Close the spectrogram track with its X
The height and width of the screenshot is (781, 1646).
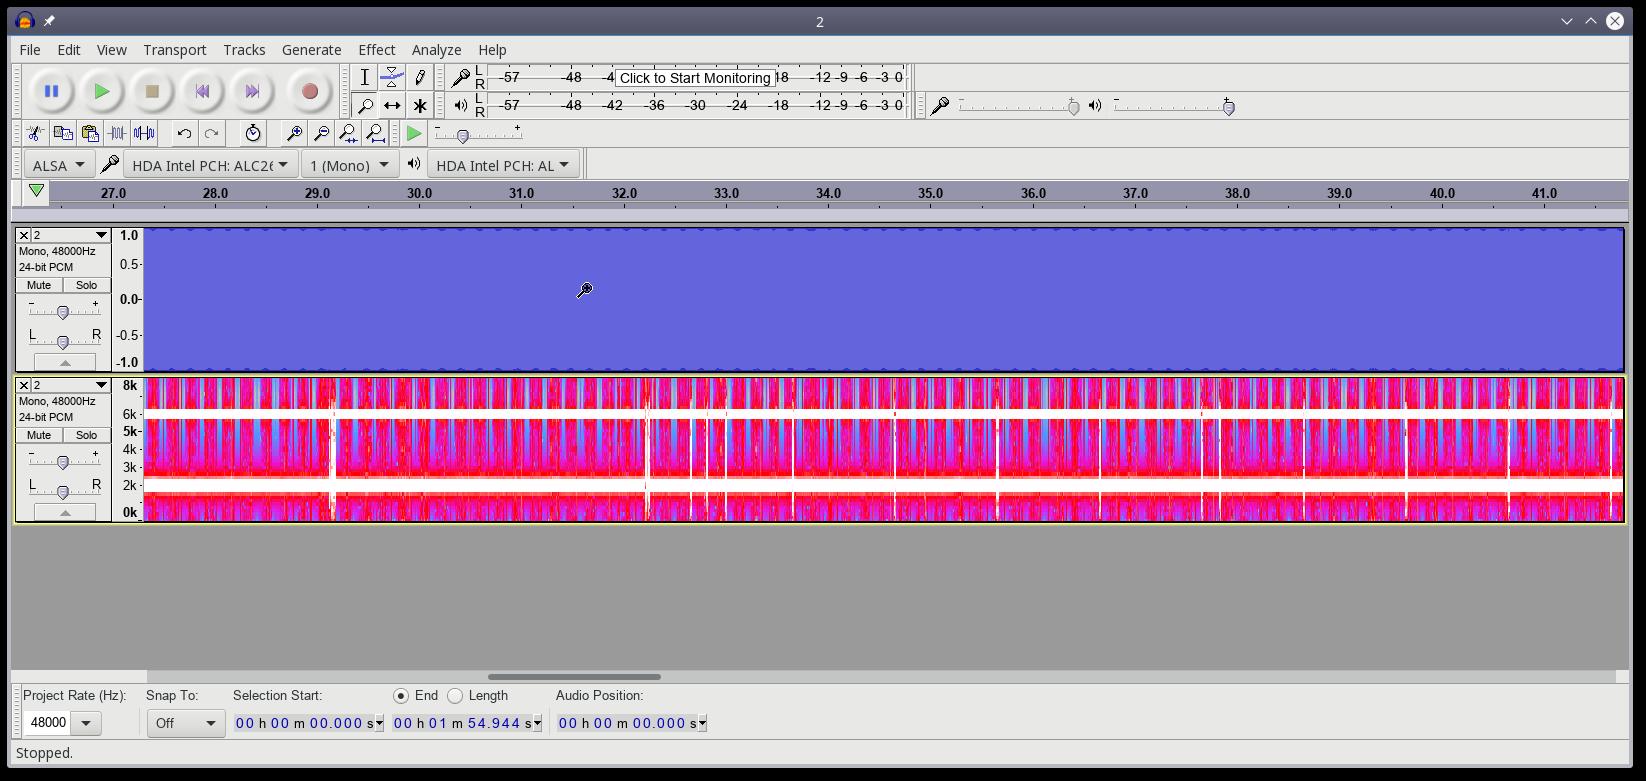24,385
